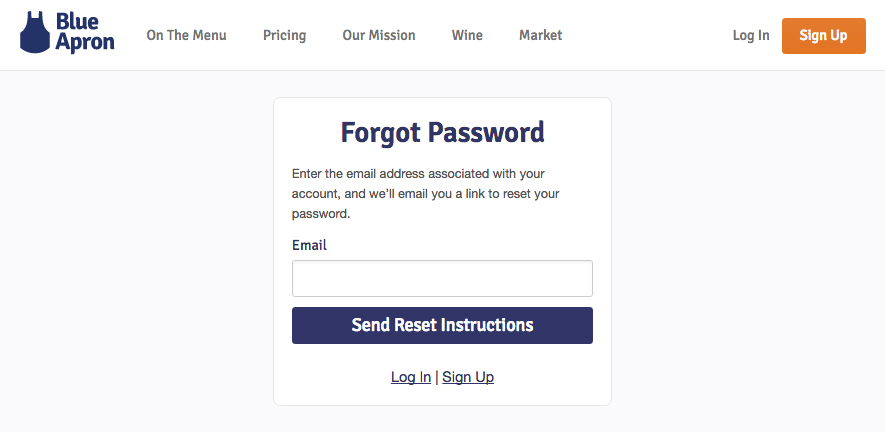Click the Blue Apron wordmark text
This screenshot has width=885, height=432.
coord(85,33)
